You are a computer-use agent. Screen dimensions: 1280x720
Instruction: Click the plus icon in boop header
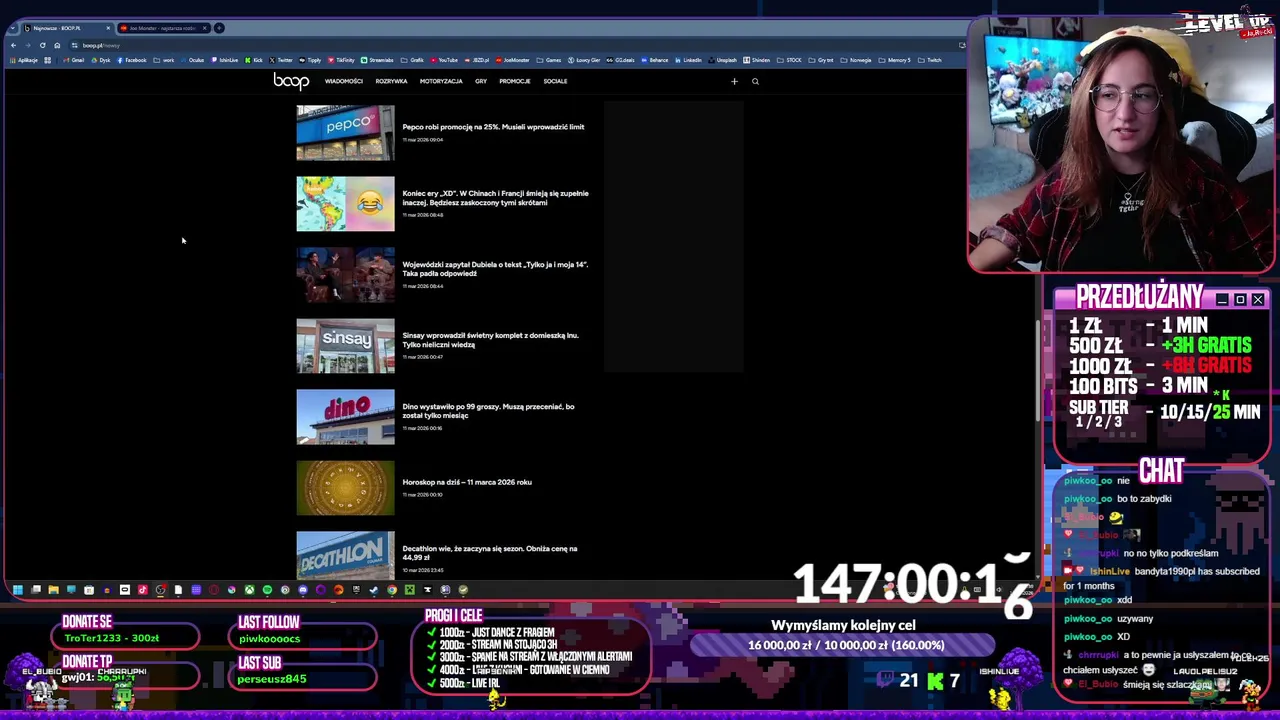click(x=734, y=82)
